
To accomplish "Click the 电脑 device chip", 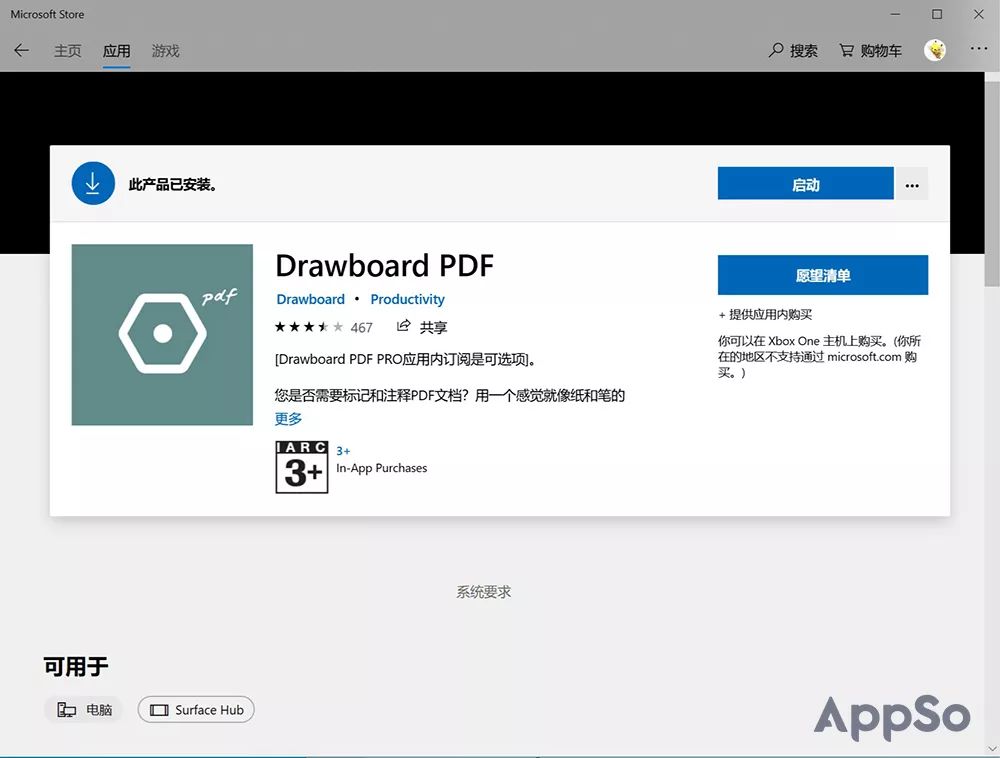I will click(x=84, y=710).
